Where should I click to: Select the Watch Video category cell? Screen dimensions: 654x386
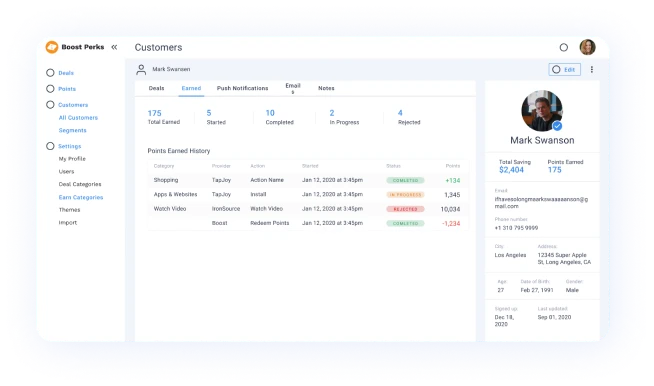point(170,209)
